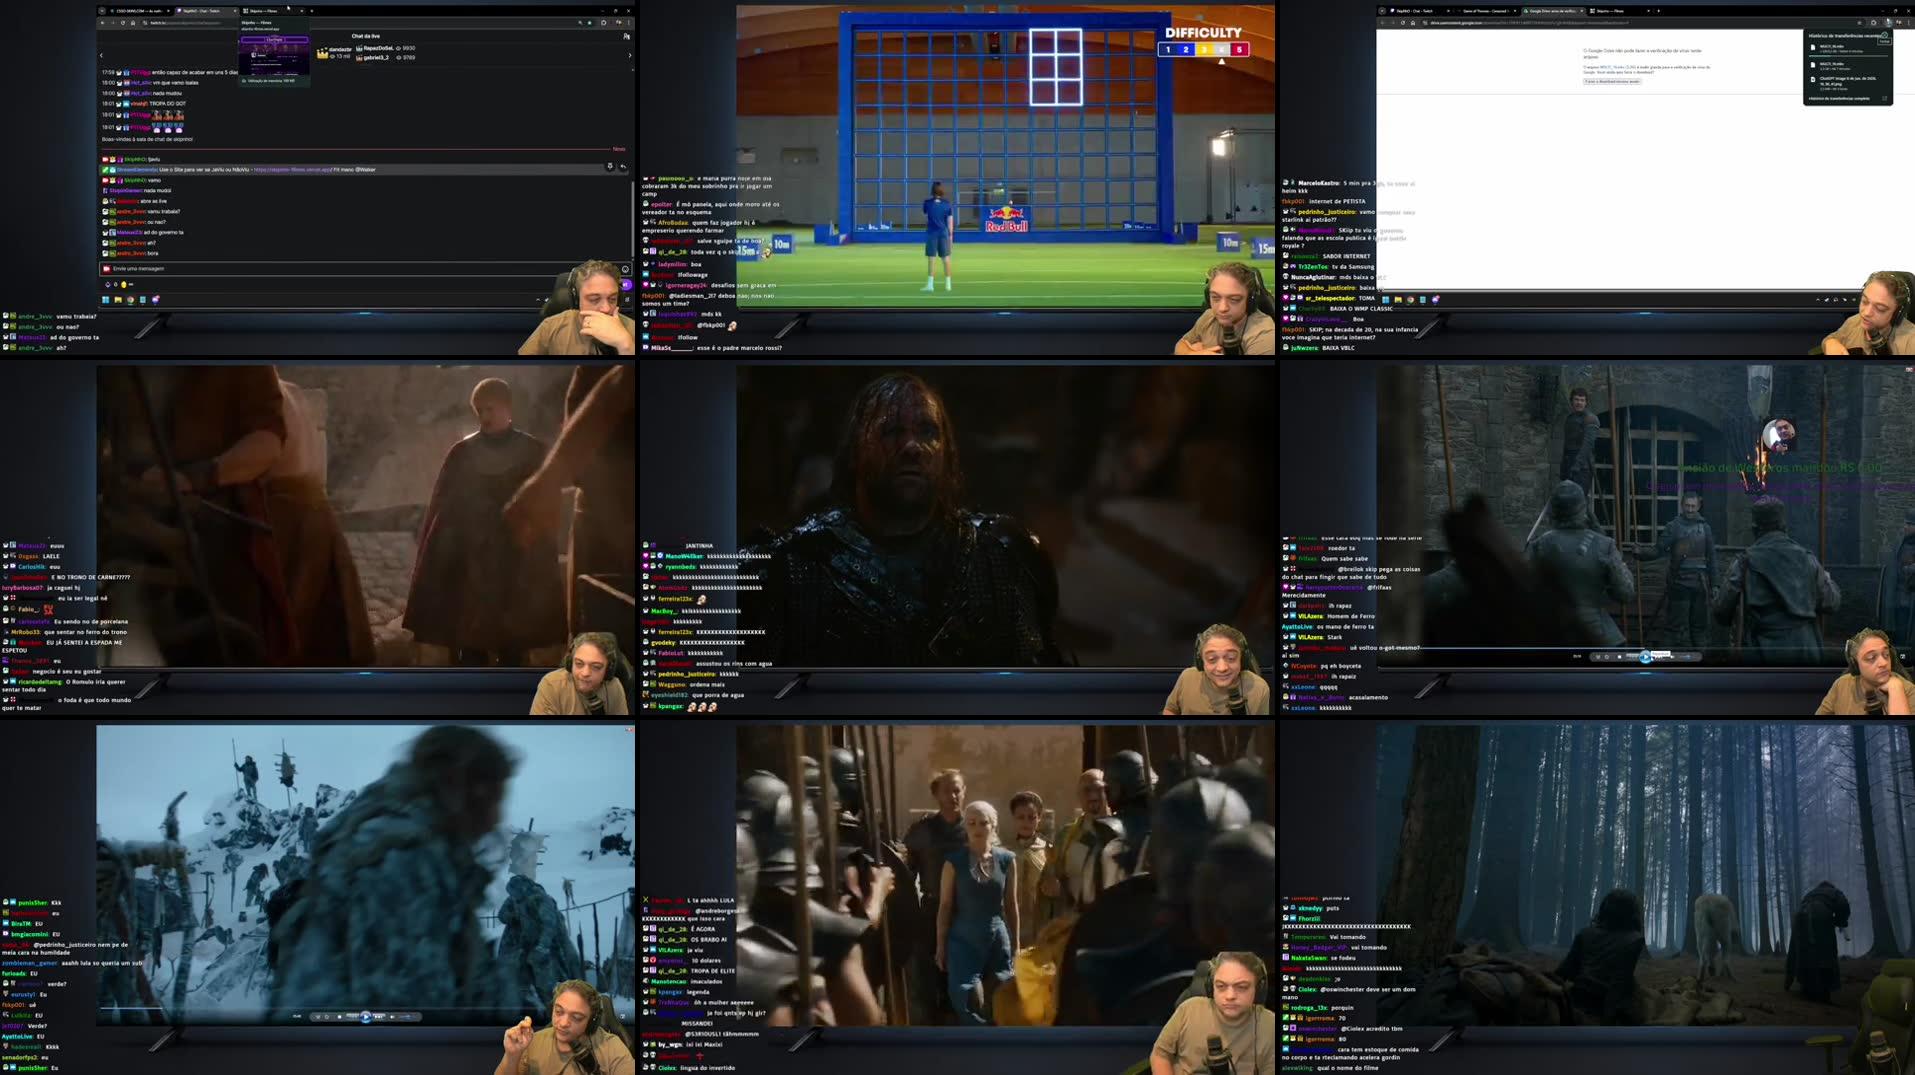Open Extensions menu in top-right browser
This screenshot has height=1075, width=1915.
(x=1874, y=23)
